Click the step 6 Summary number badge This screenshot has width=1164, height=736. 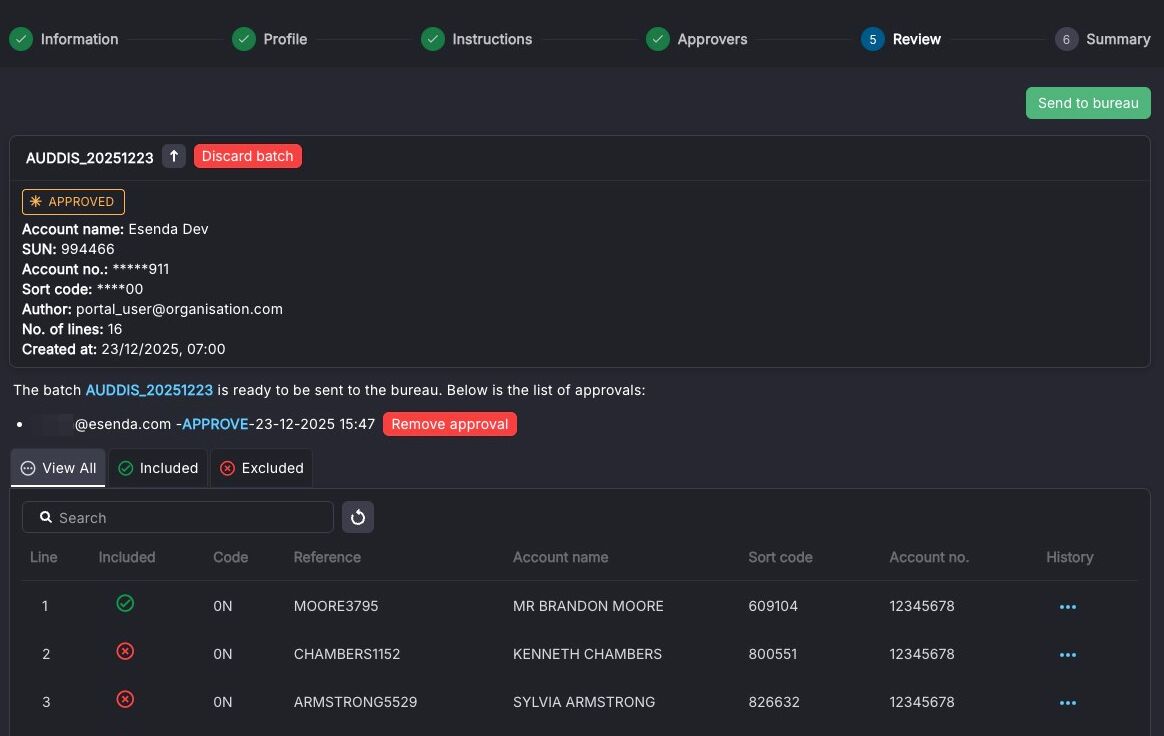pyautogui.click(x=1066, y=39)
